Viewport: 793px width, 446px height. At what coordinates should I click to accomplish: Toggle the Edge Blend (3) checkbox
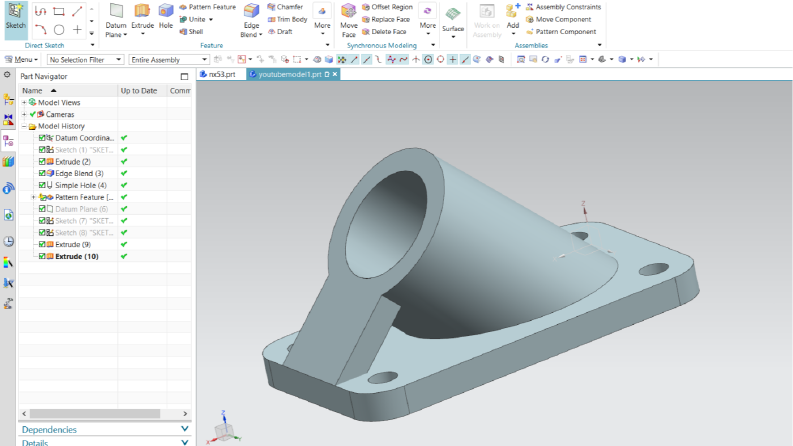(42, 173)
